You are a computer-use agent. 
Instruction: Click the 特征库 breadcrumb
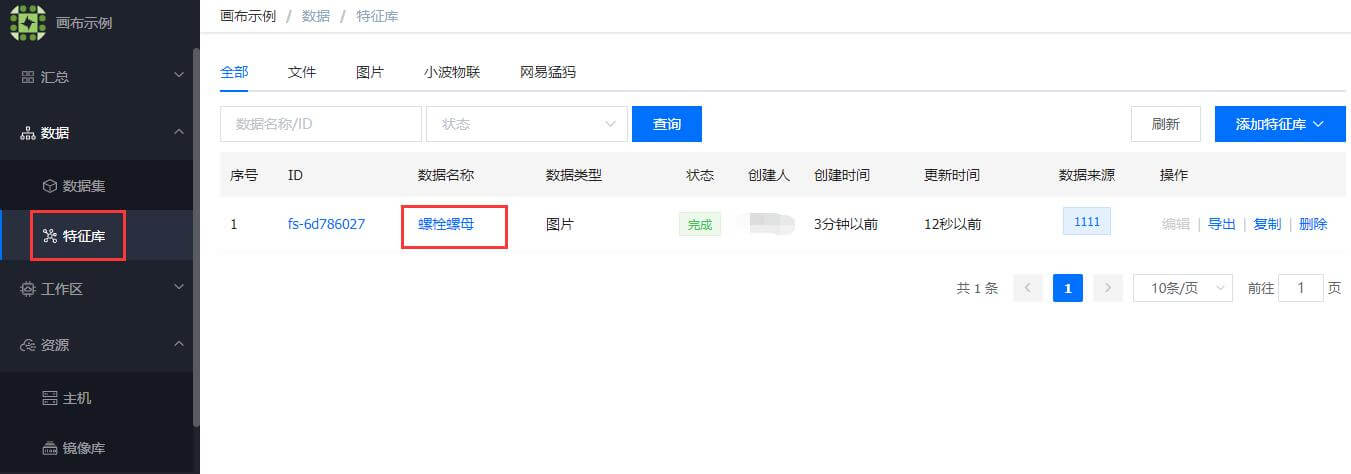[377, 16]
